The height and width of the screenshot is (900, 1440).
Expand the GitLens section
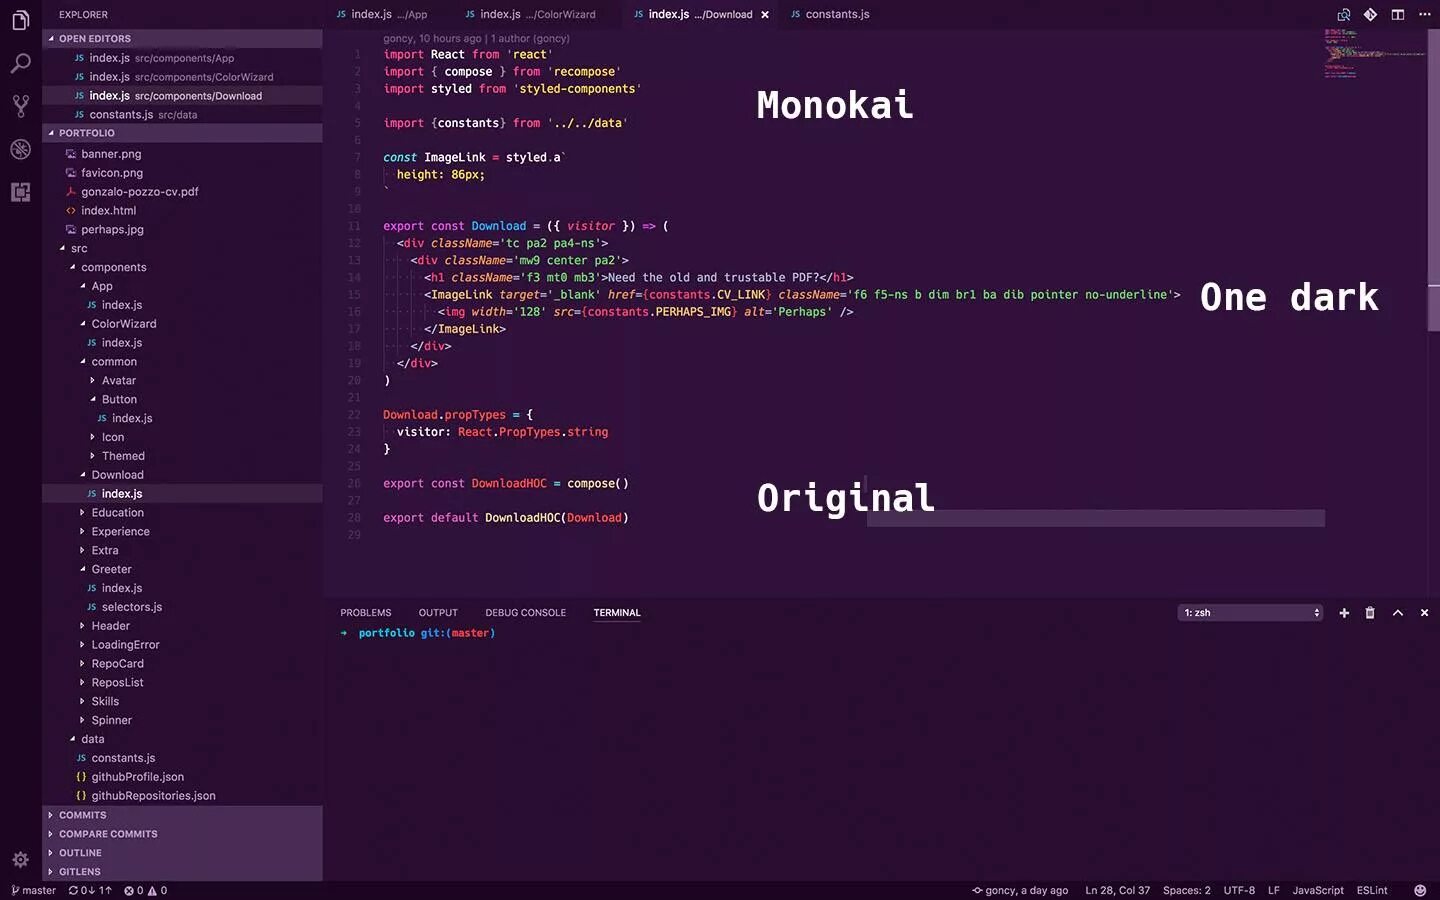click(x=182, y=872)
